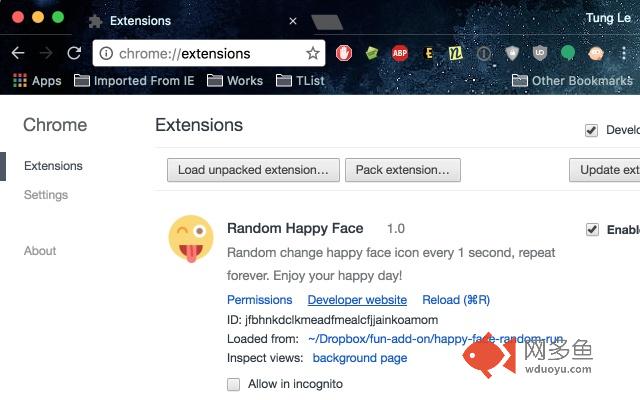Open the Apps grid shortcut
640x400 pixels.
coord(37,80)
